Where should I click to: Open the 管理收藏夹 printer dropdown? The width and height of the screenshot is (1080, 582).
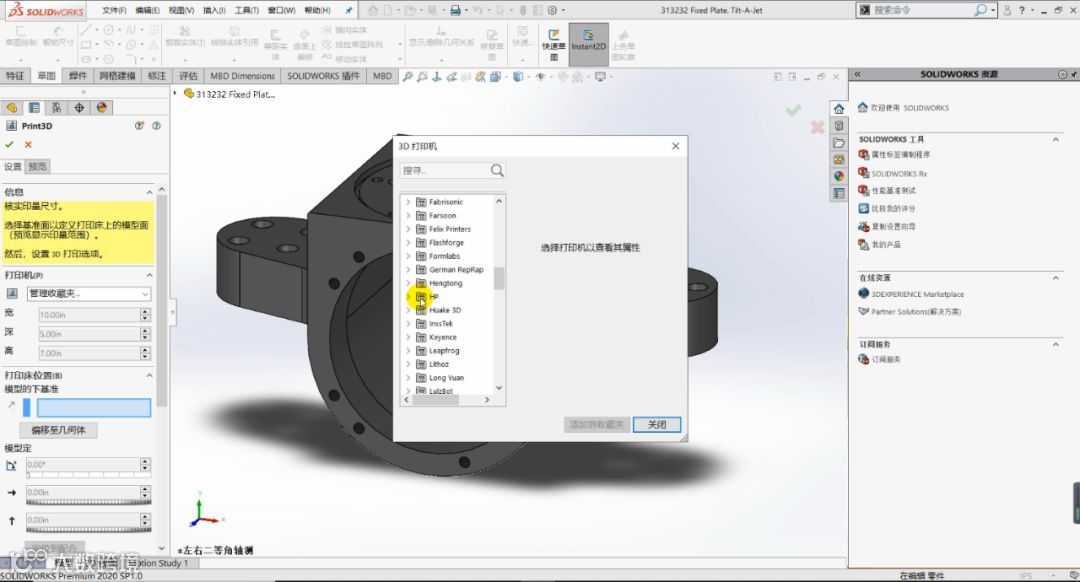88,293
